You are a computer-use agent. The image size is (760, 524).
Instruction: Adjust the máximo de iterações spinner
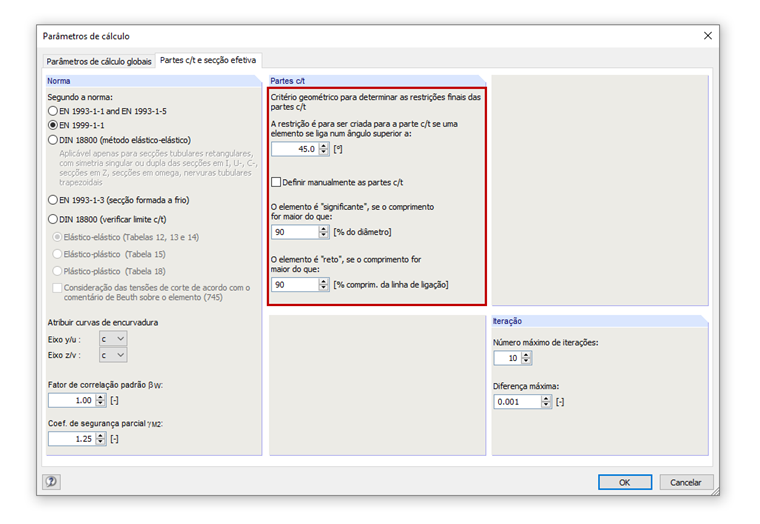(x=526, y=358)
